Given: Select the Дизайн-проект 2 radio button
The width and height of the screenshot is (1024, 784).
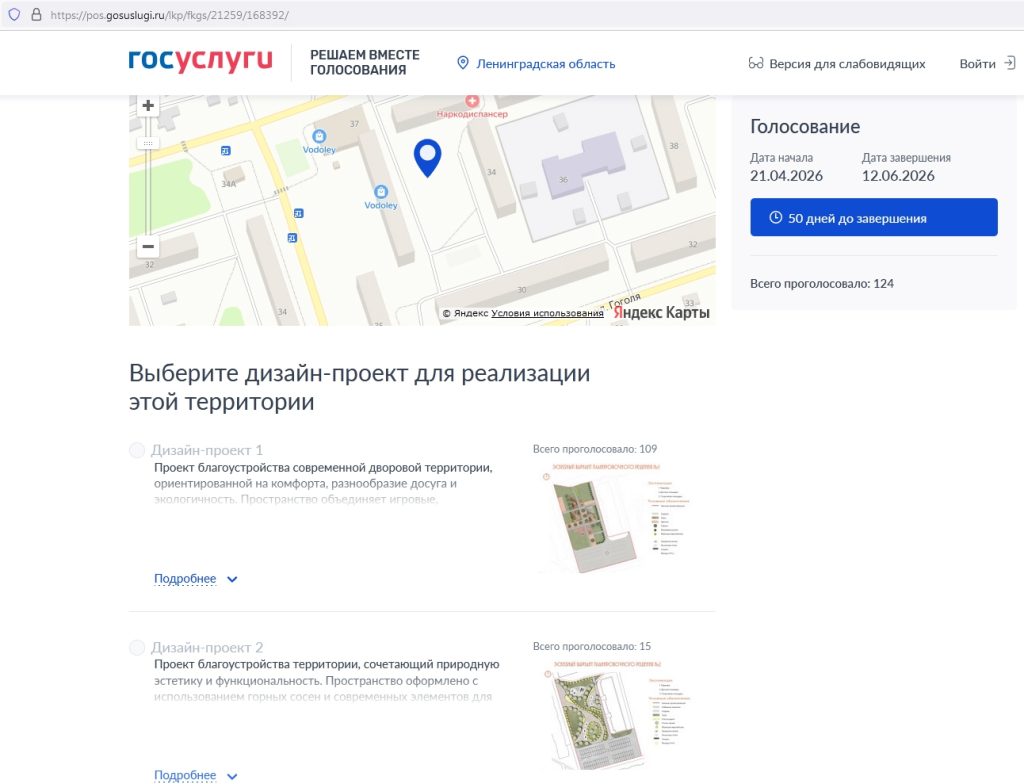Looking at the screenshot, I should coord(137,648).
